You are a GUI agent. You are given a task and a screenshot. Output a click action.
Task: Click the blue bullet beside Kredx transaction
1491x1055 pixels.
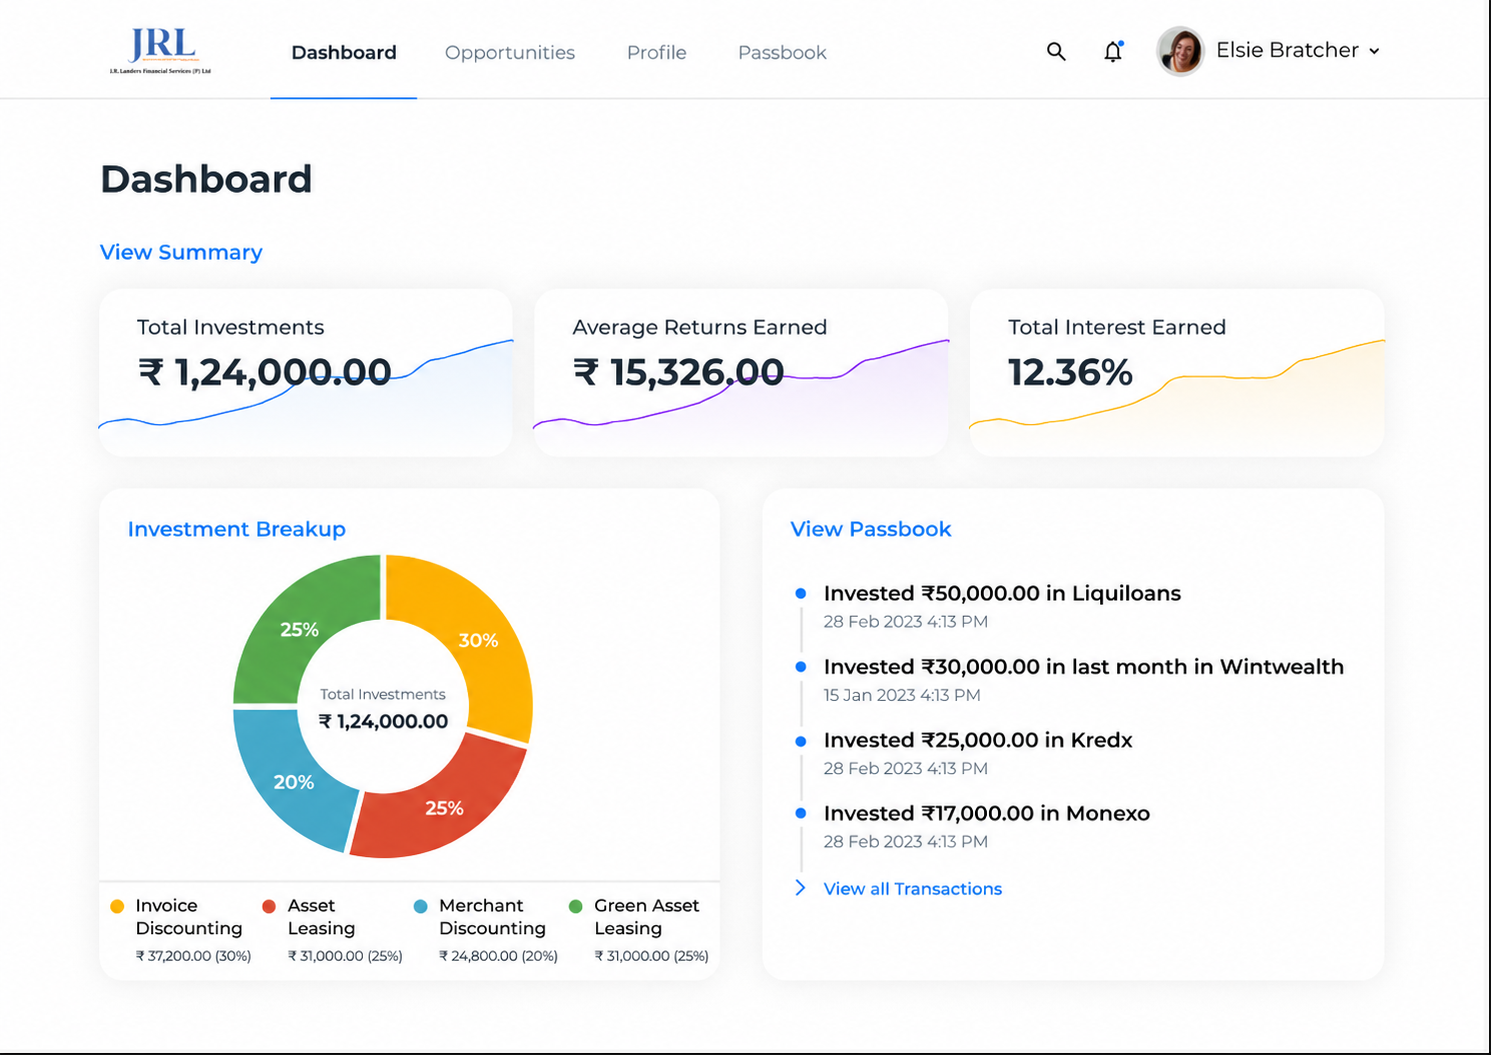tap(800, 741)
